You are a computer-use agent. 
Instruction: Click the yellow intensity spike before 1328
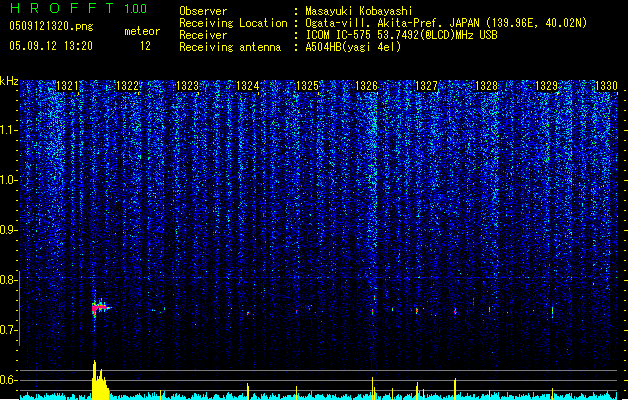point(455,389)
